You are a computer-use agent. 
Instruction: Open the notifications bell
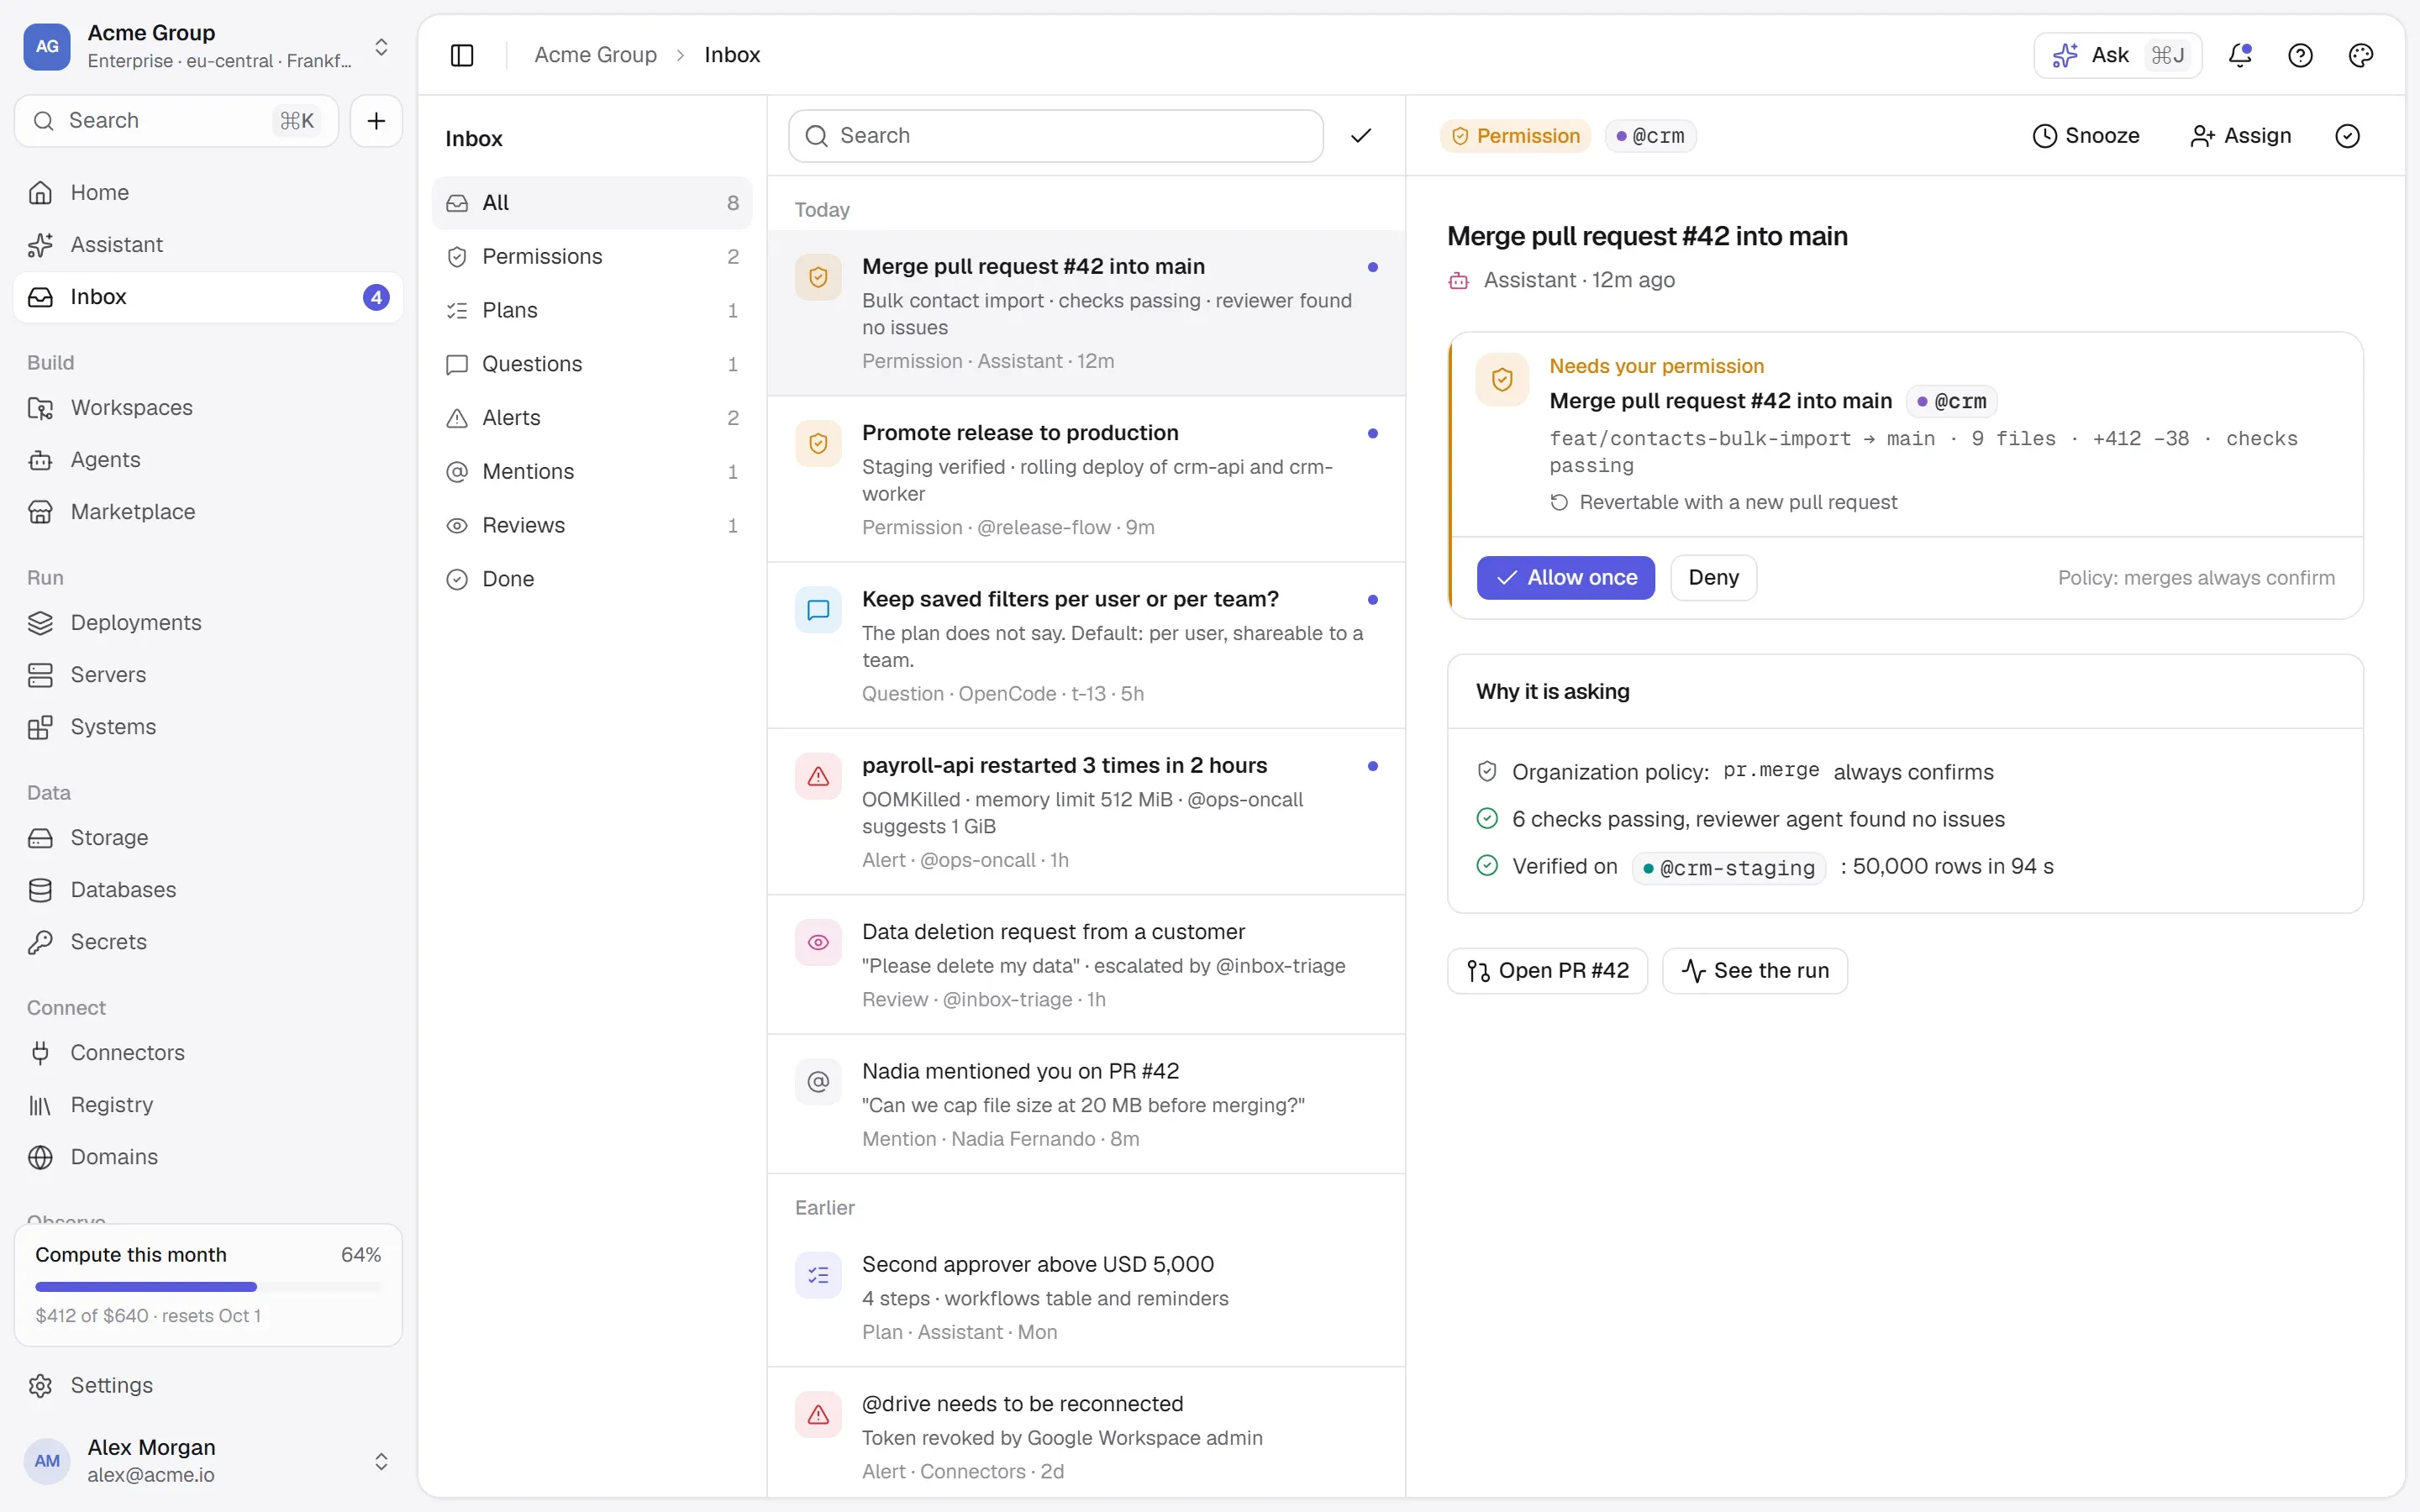[x=2240, y=55]
